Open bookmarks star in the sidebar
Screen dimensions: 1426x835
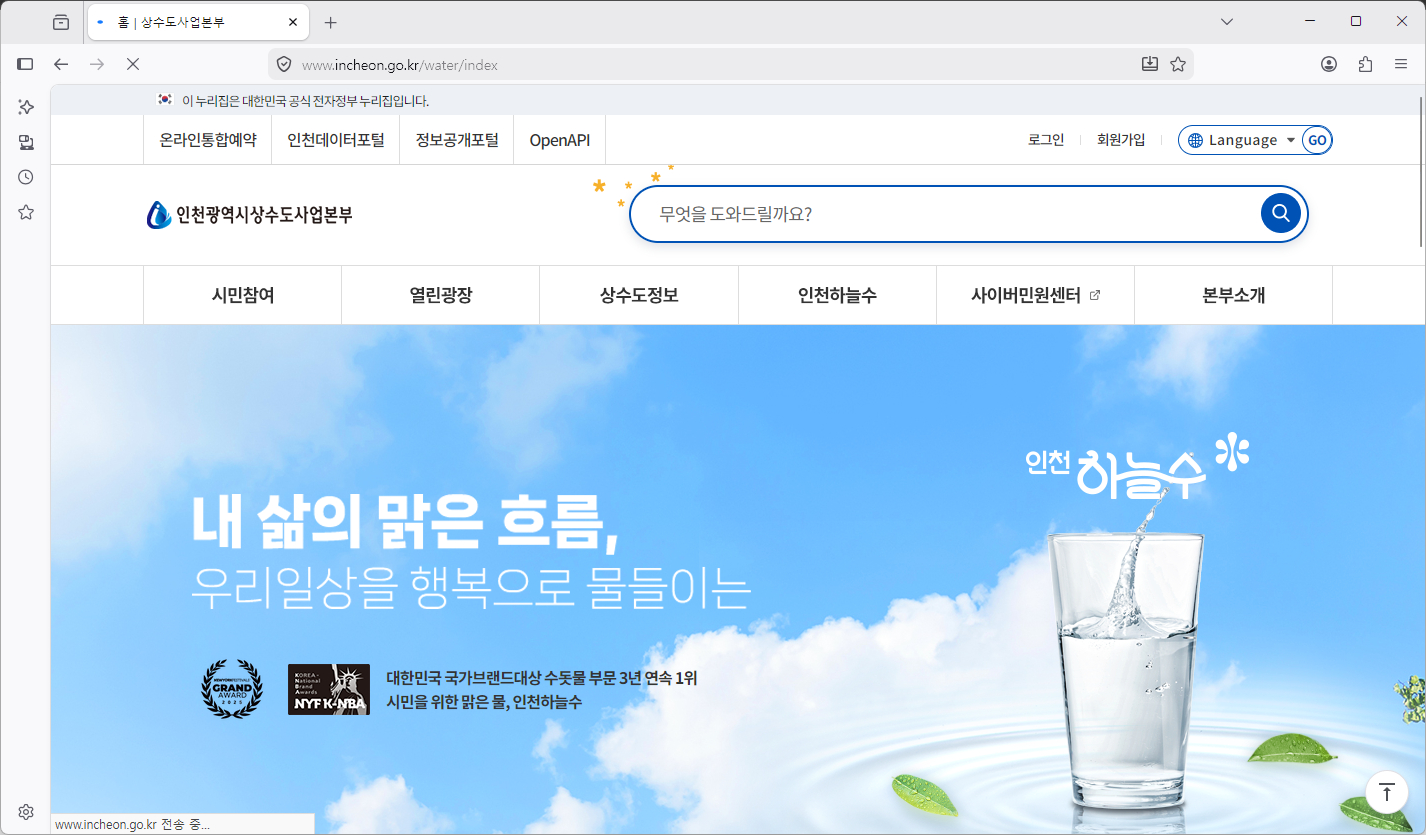26,212
